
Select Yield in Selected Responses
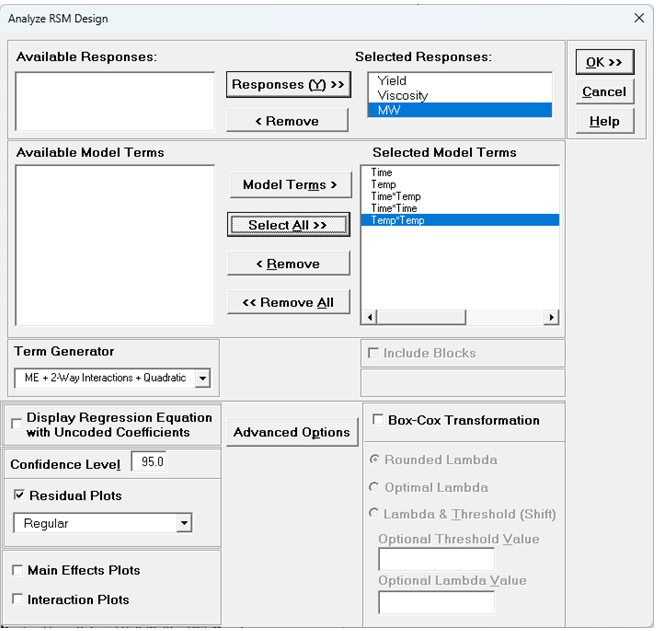(x=460, y=80)
